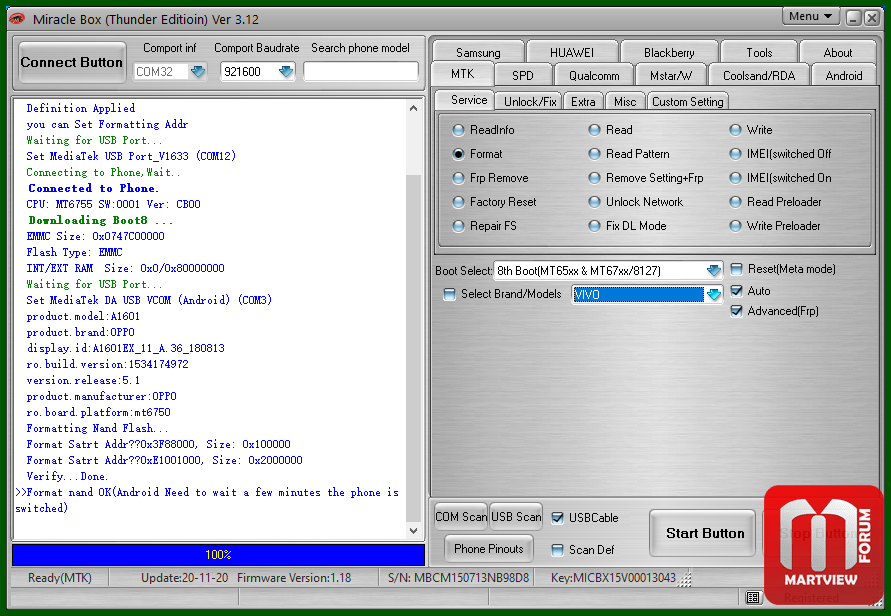Image resolution: width=891 pixels, height=616 pixels.
Task: Click the 'Connected to Phone.' log line
Action: pyautogui.click(x=93, y=188)
